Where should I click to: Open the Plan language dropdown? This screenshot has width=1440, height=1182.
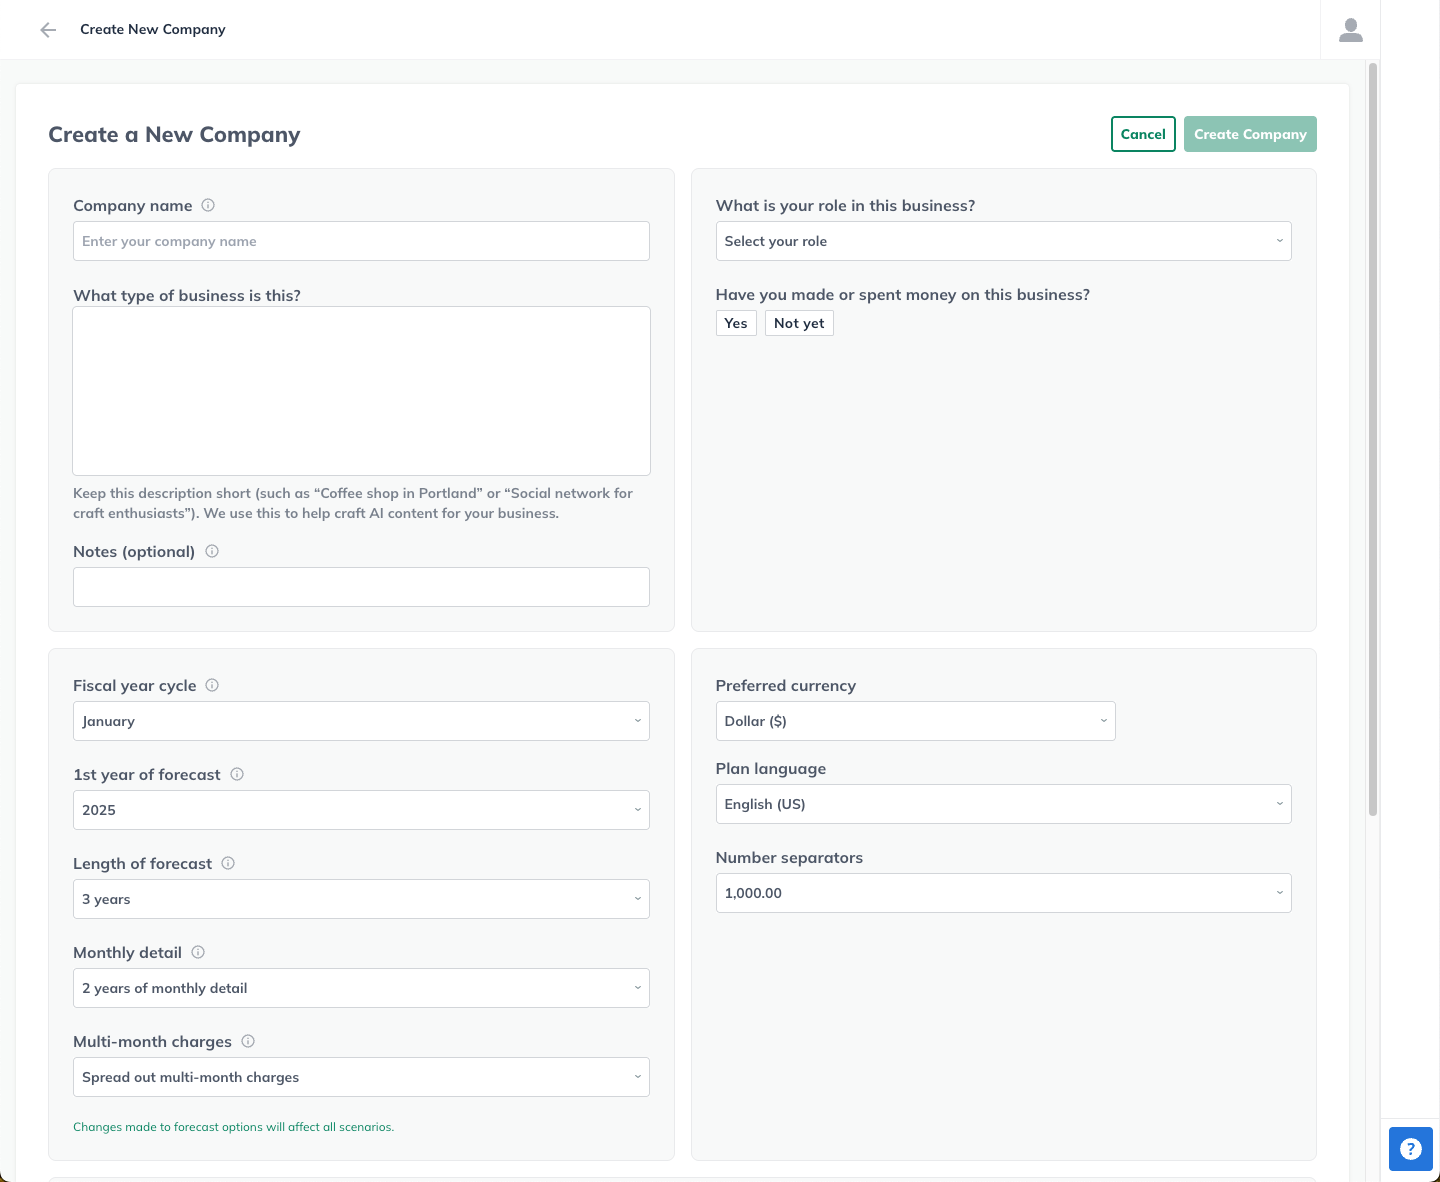(x=1003, y=804)
